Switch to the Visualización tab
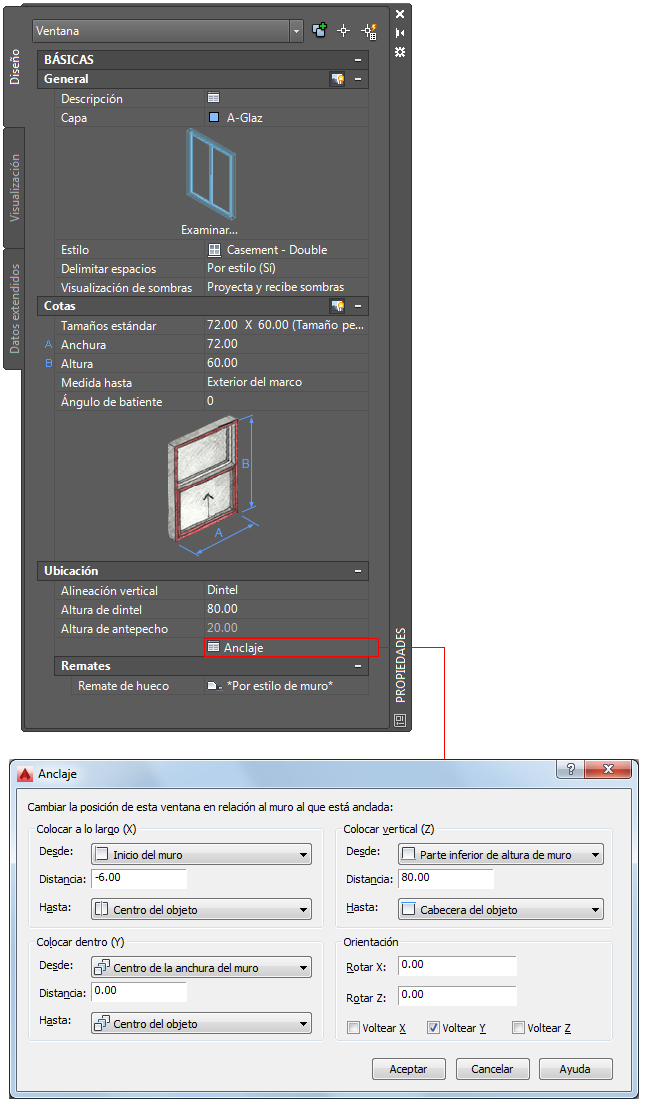 click(14, 187)
